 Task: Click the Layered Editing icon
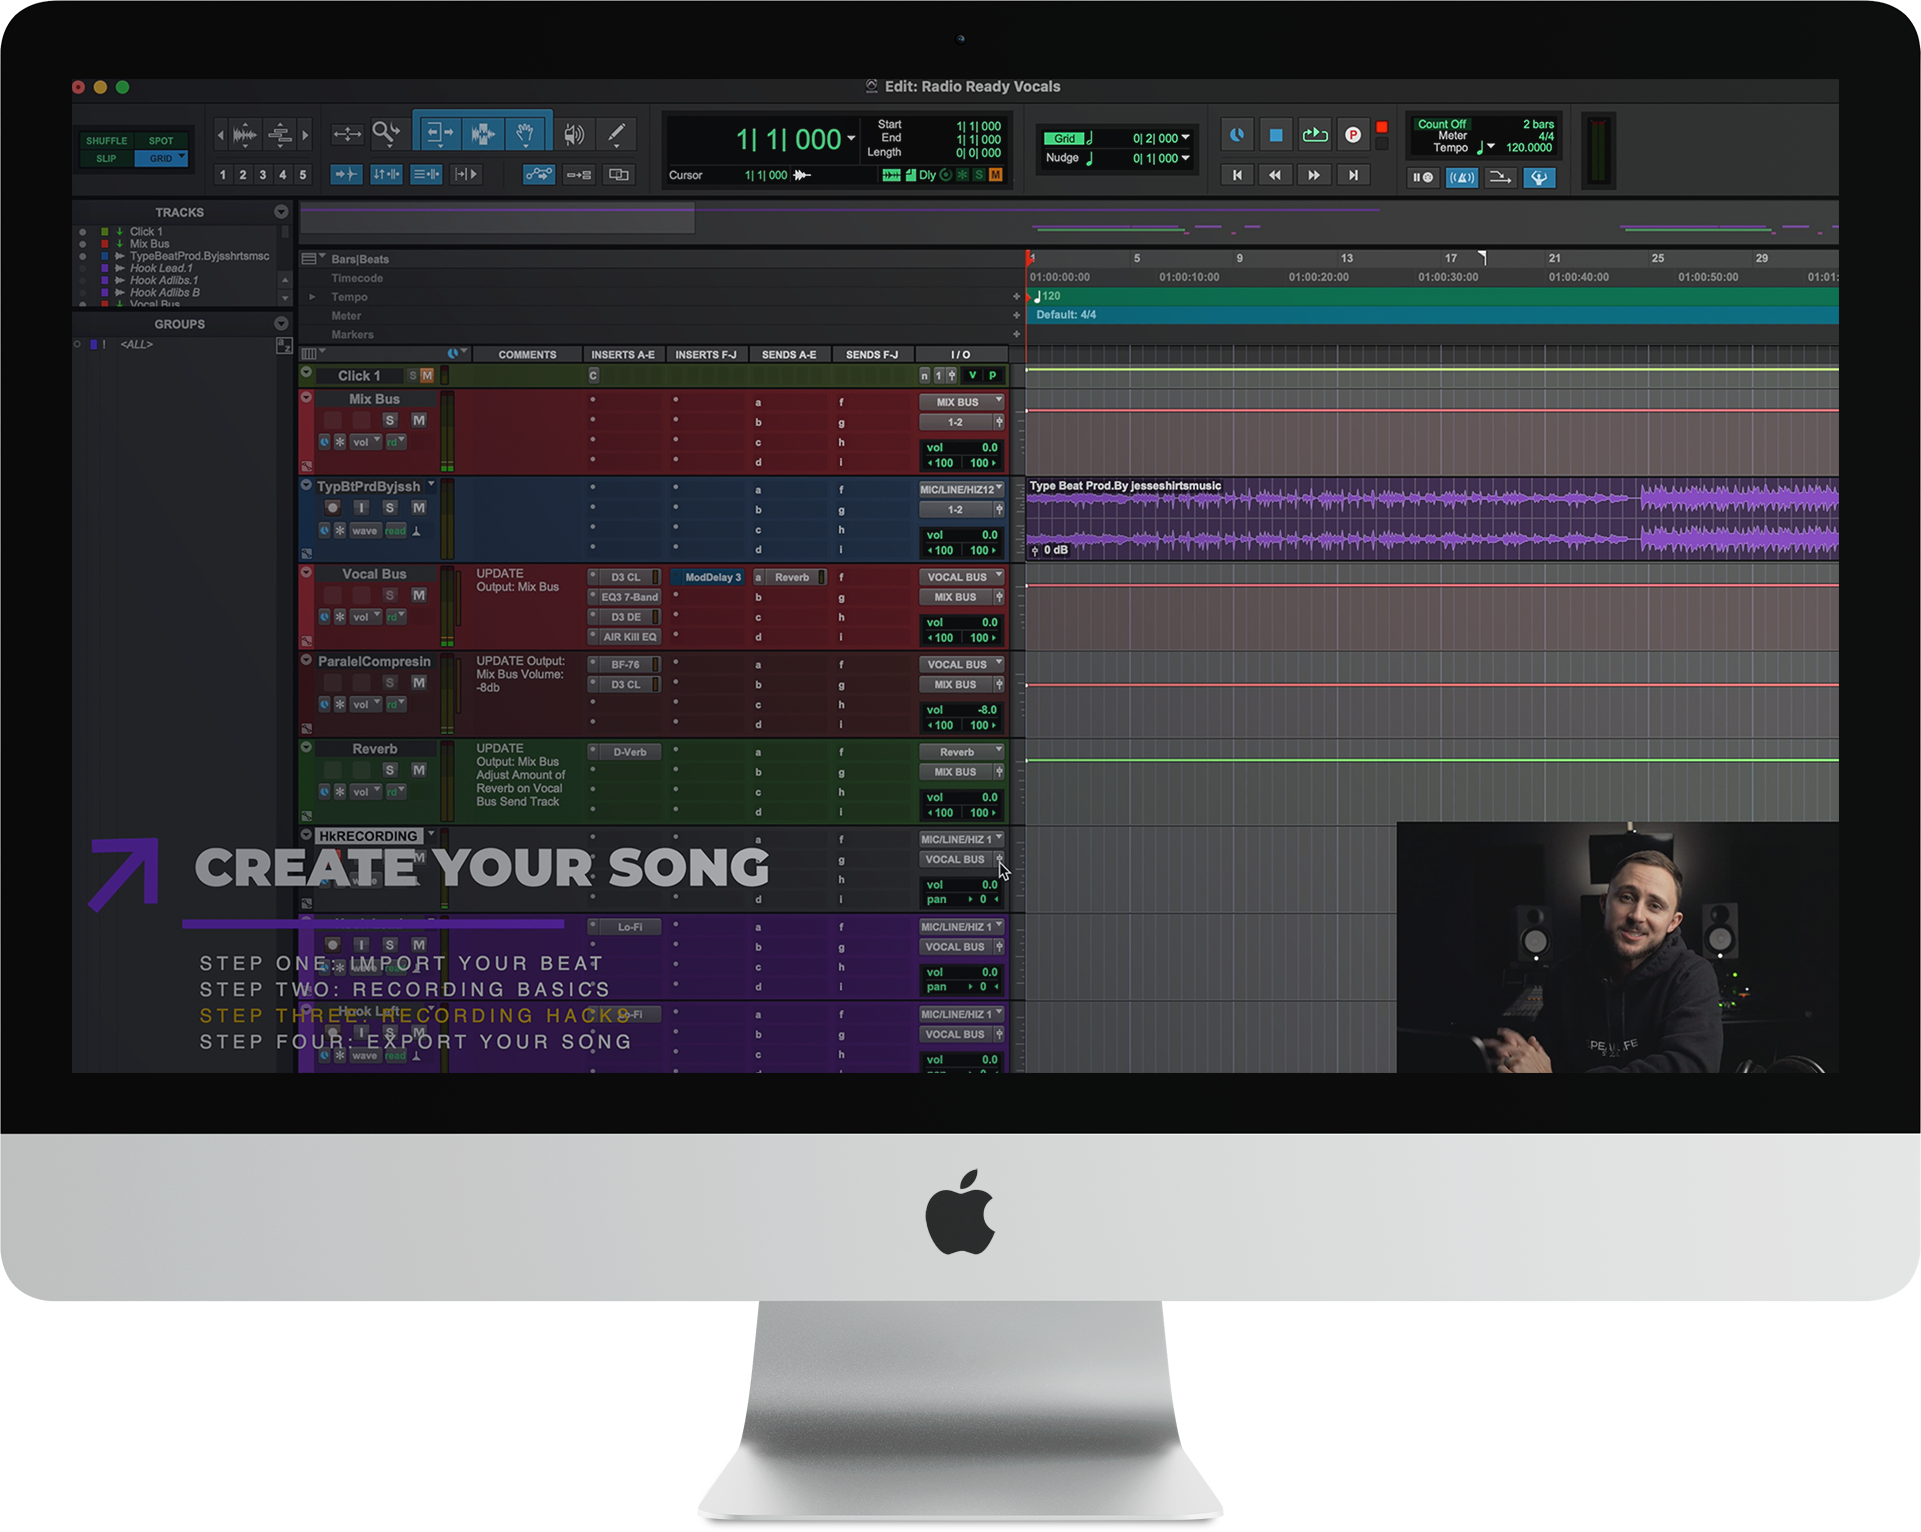pyautogui.click(x=619, y=175)
